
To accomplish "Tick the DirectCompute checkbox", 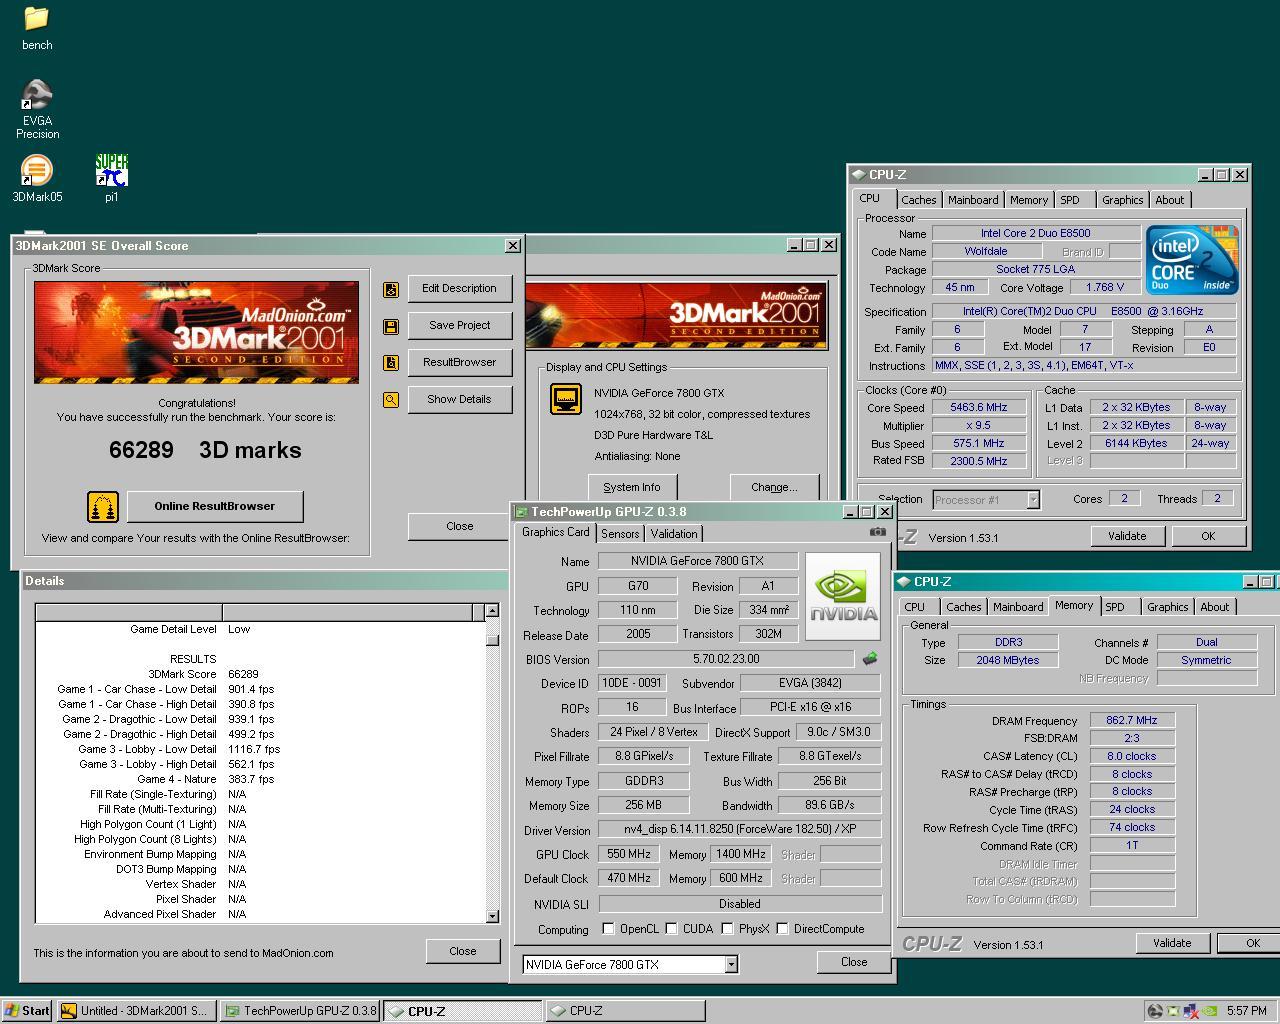I will [782, 929].
